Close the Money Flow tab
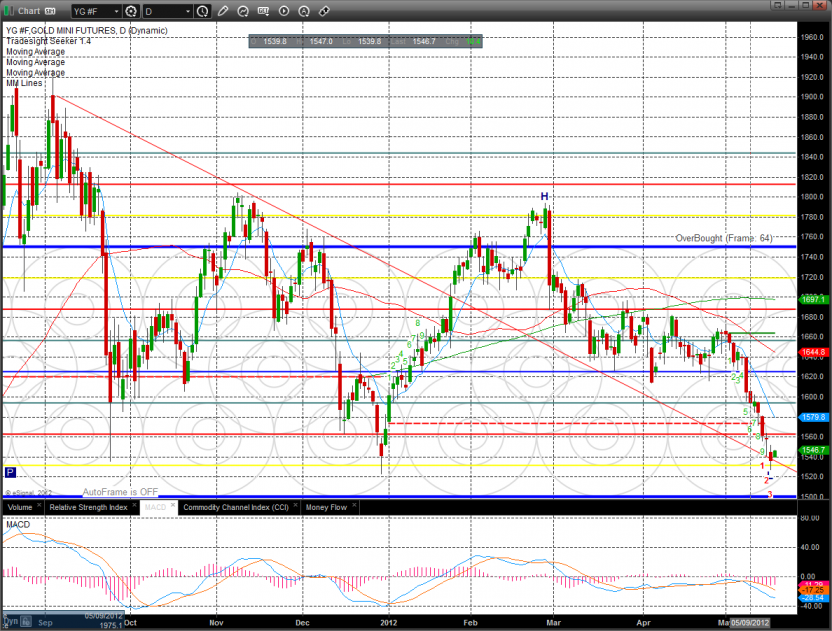832x631 pixels. pos(354,505)
